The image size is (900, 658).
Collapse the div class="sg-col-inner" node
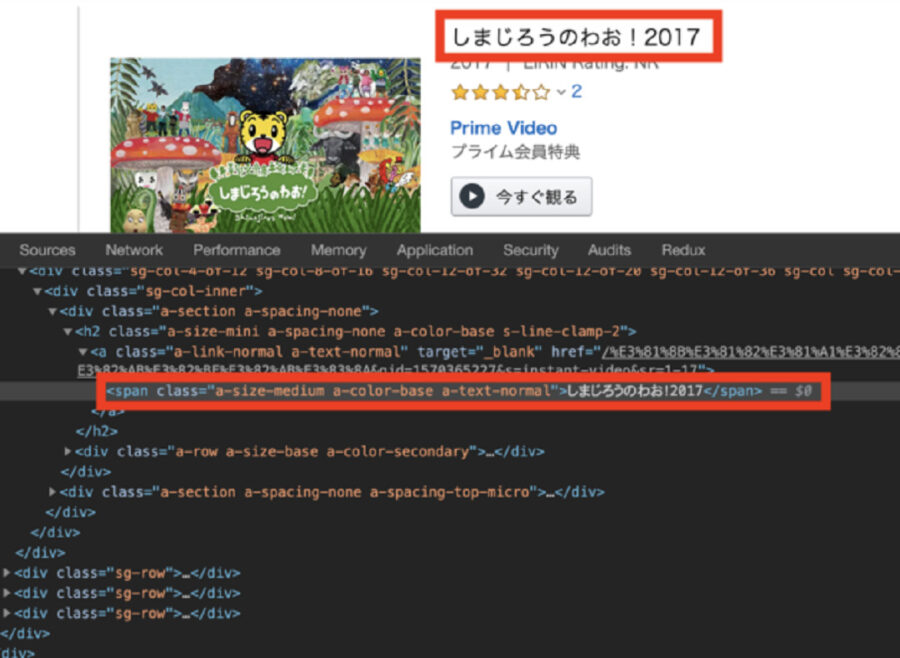coord(37,292)
